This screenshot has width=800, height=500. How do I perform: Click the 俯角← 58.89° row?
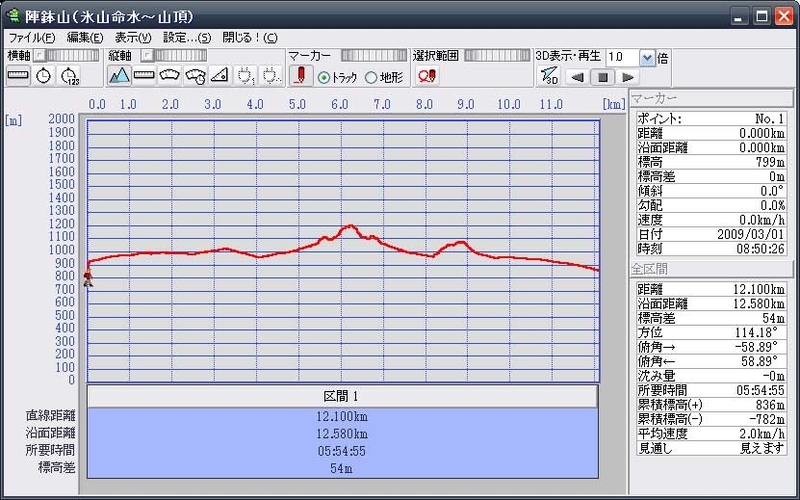click(x=711, y=361)
